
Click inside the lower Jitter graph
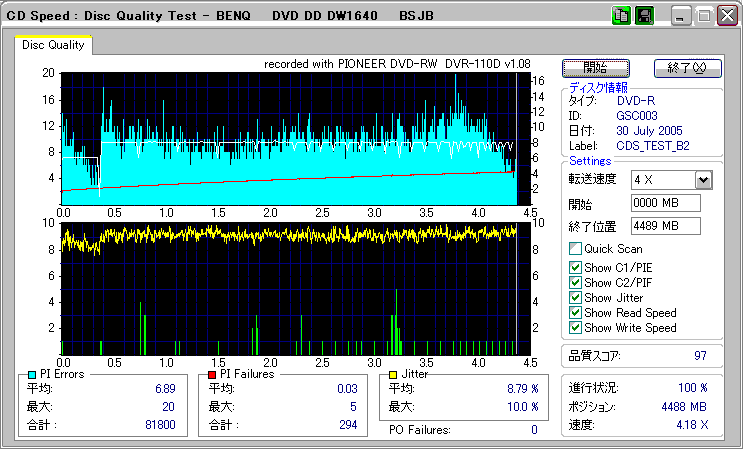tap(290, 290)
